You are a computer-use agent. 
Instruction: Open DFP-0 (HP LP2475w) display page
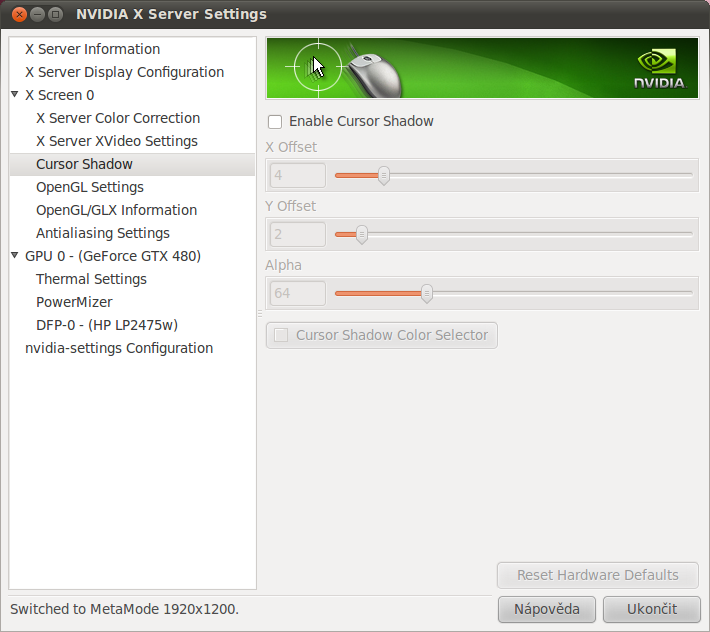[107, 326]
